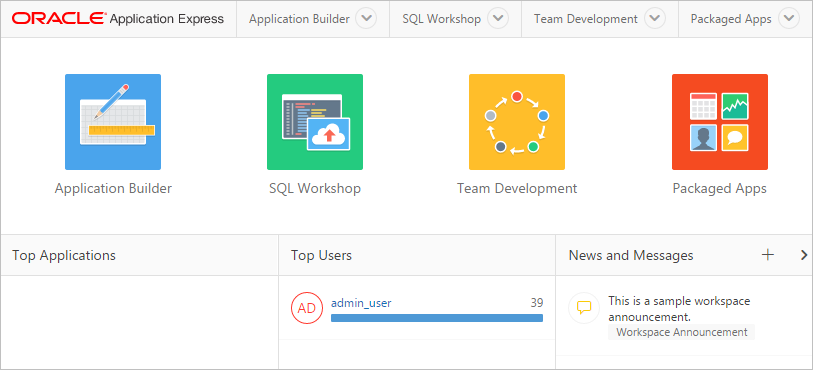Select the SQL Workshop menu tab

(x=441, y=19)
